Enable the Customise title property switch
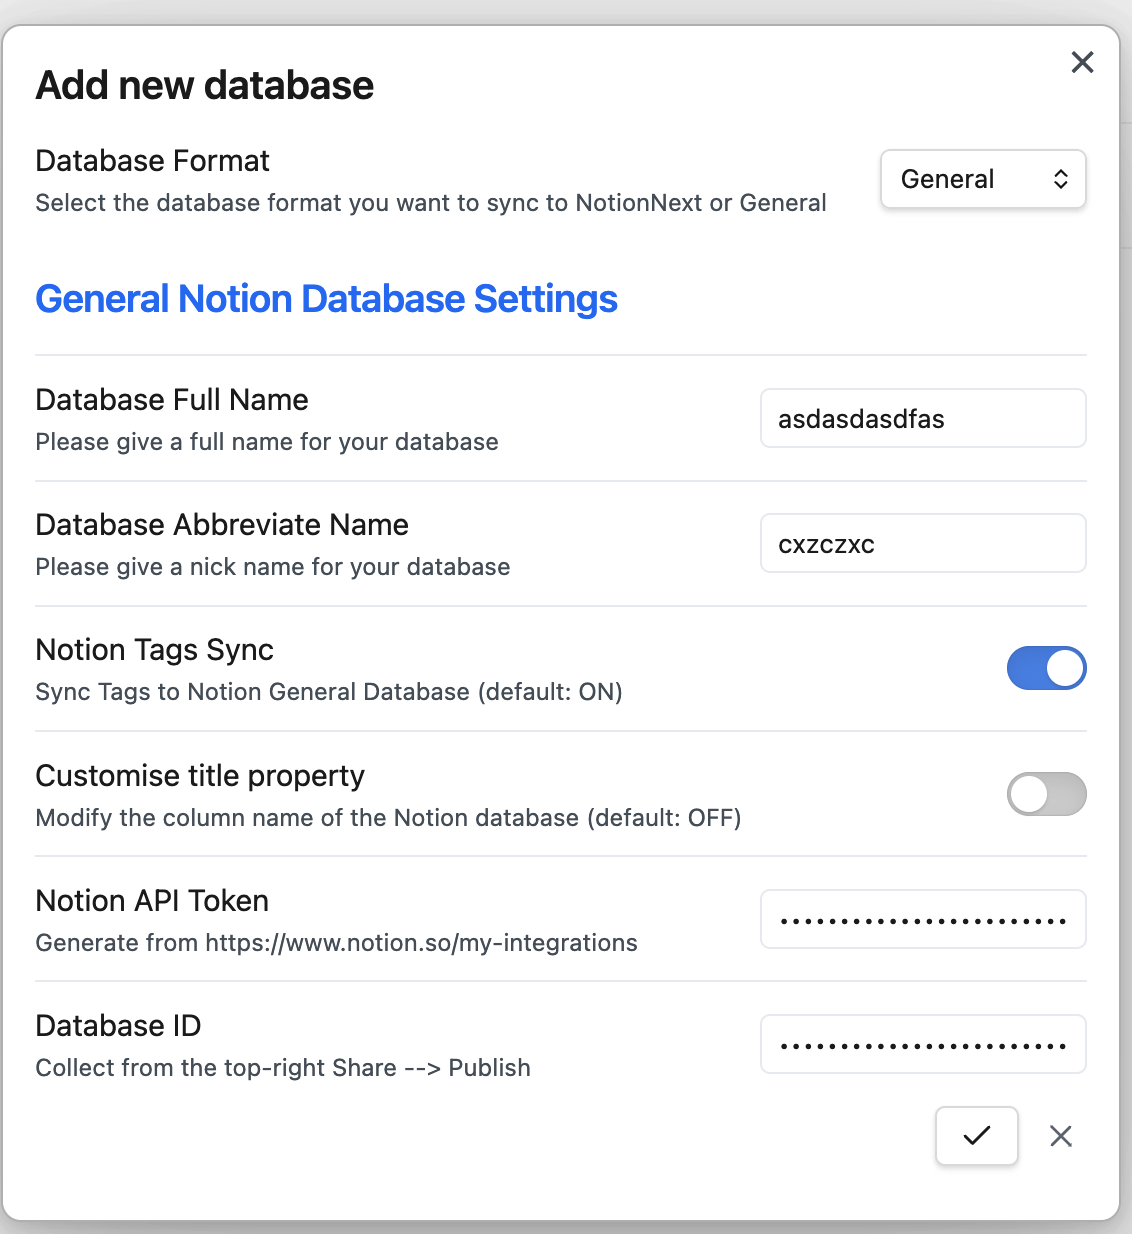 coord(1046,794)
